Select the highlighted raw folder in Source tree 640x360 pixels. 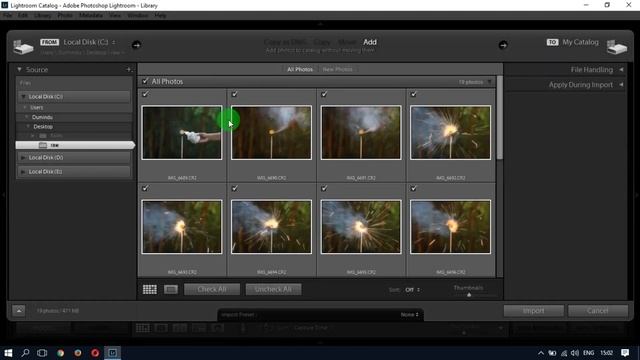[75, 145]
